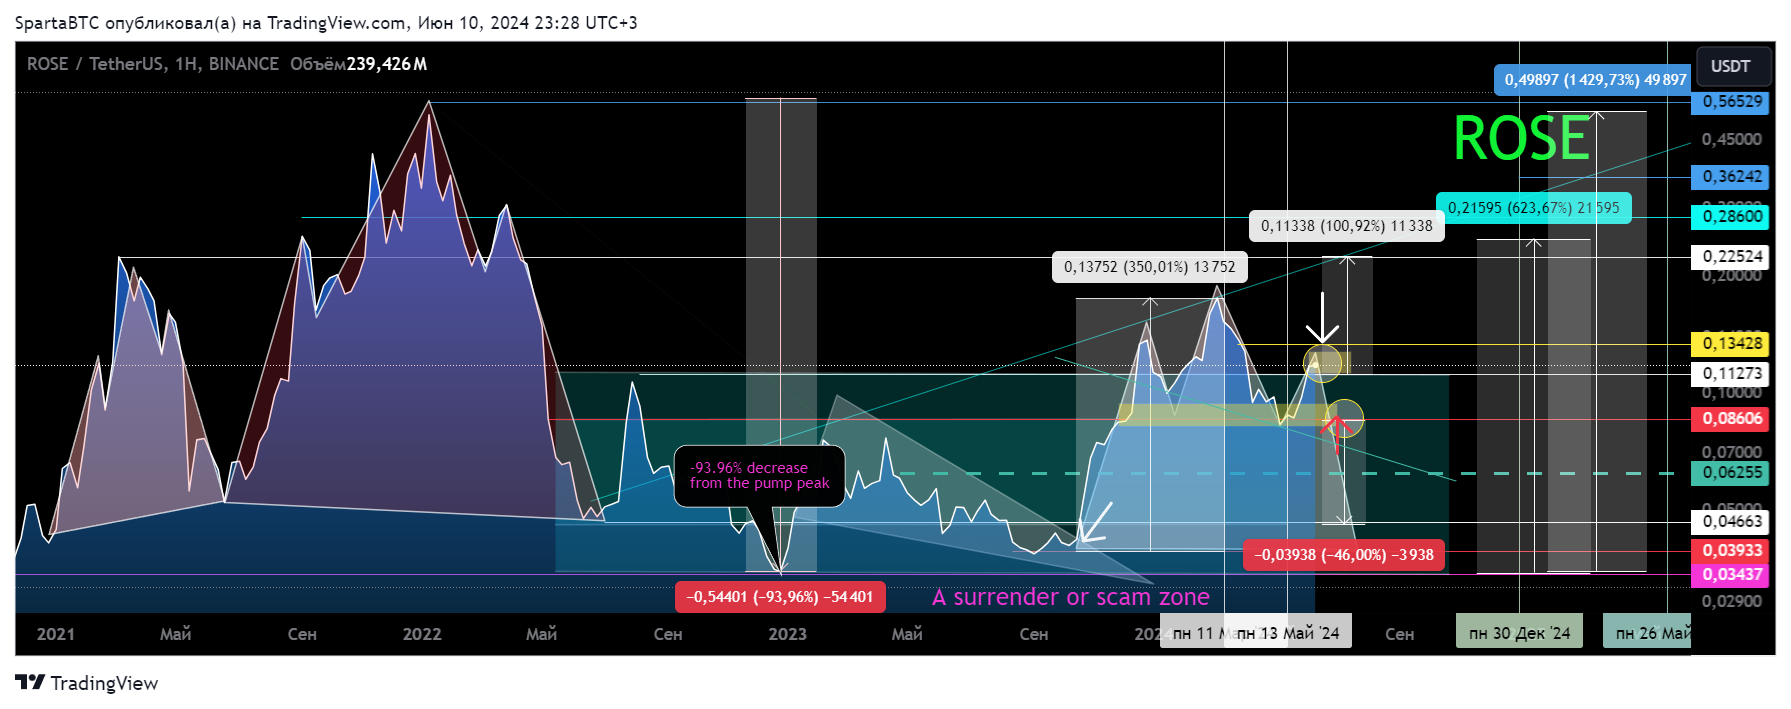This screenshot has width=1791, height=709.
Task: Select the 0,11273 price label
Action: pyautogui.click(x=1732, y=374)
